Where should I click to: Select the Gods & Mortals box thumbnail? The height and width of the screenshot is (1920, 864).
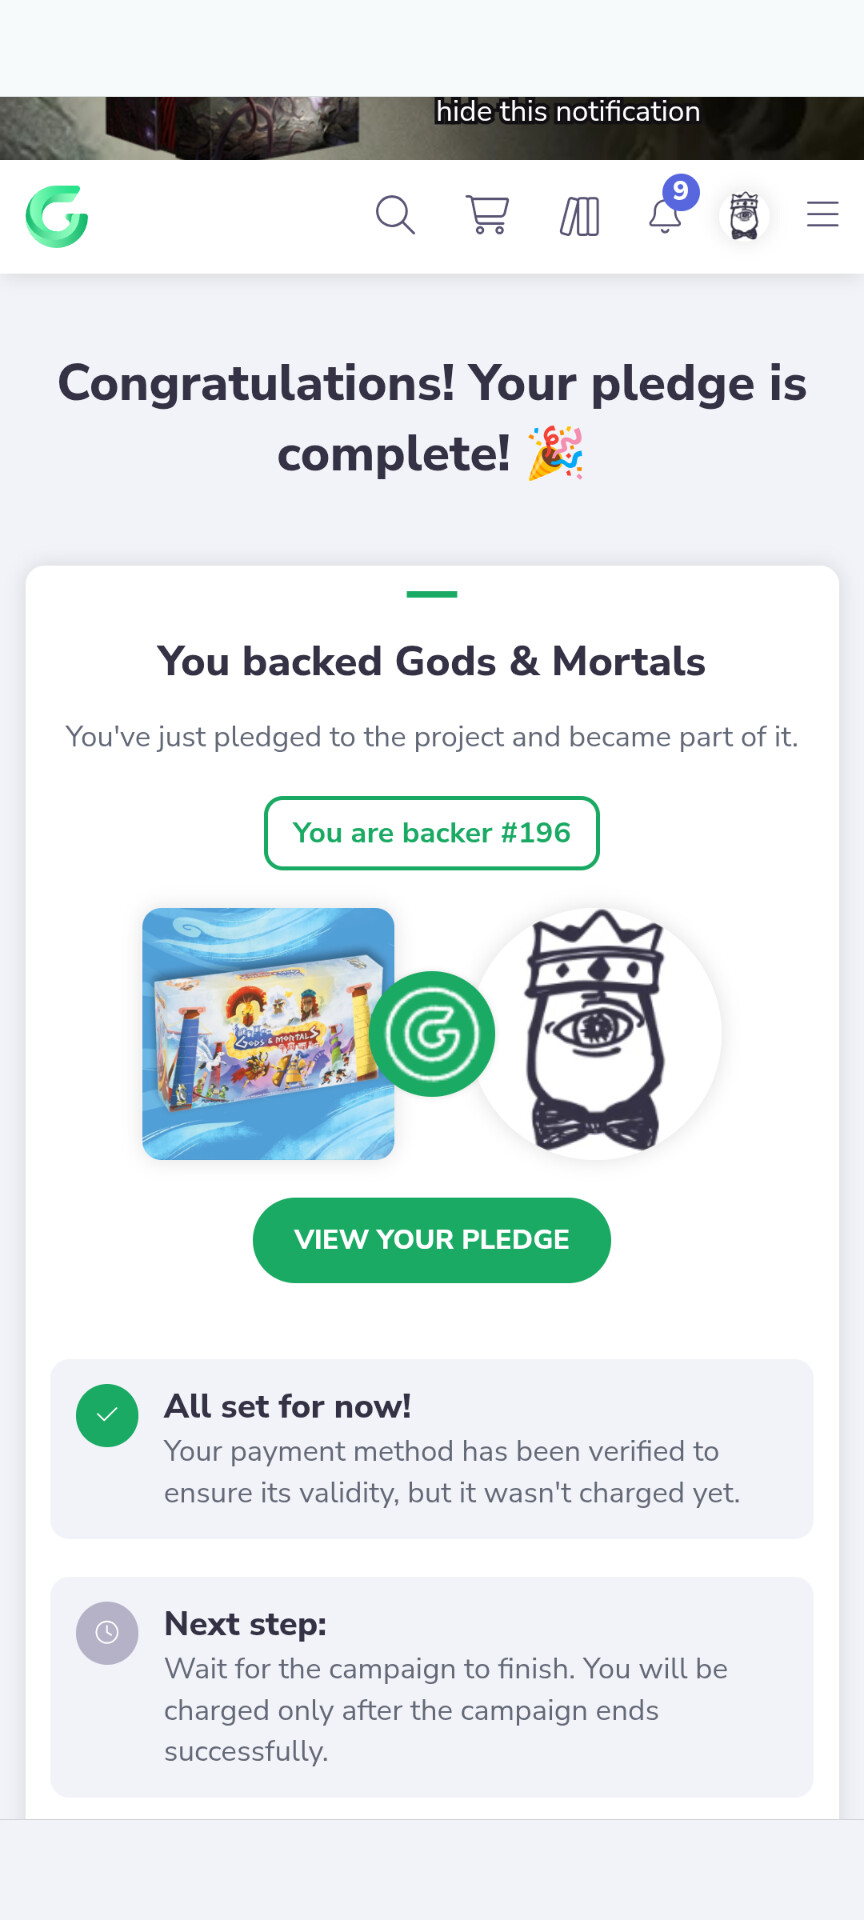click(267, 1034)
